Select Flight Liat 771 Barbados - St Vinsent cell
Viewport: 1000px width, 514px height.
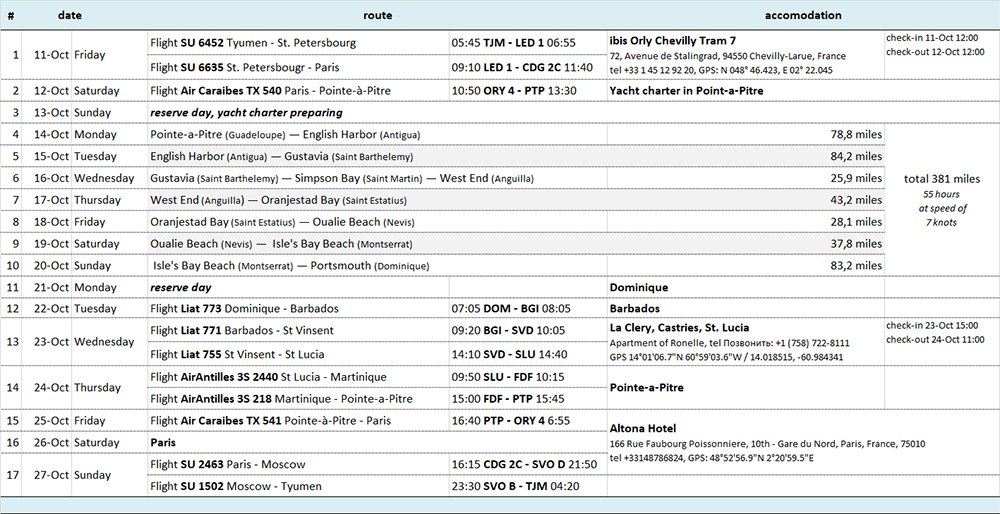(298, 330)
